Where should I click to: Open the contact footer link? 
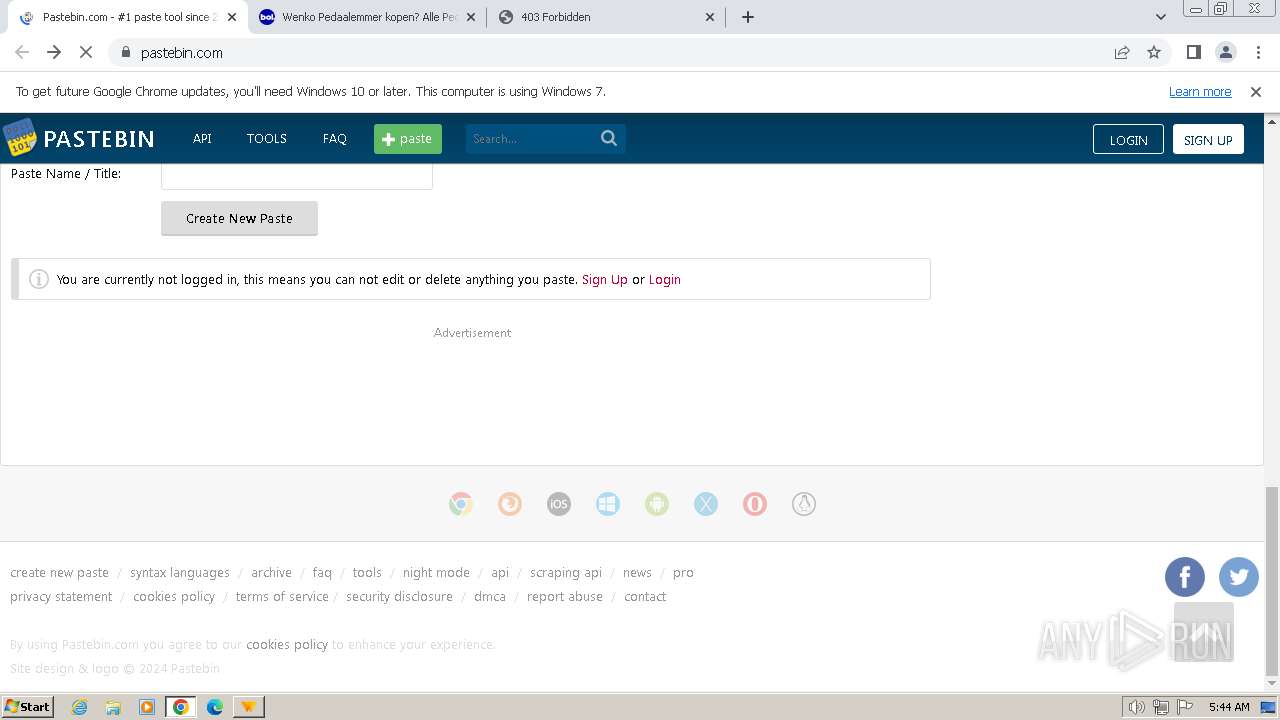[645, 597]
